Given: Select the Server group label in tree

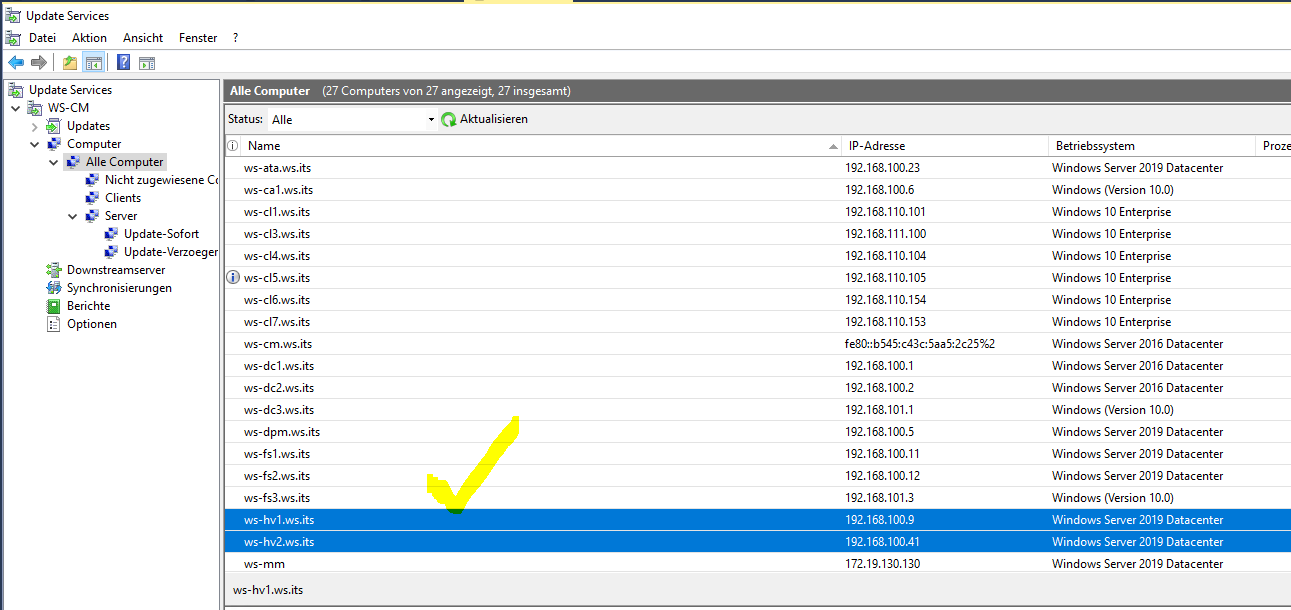Looking at the screenshot, I should (x=121, y=216).
